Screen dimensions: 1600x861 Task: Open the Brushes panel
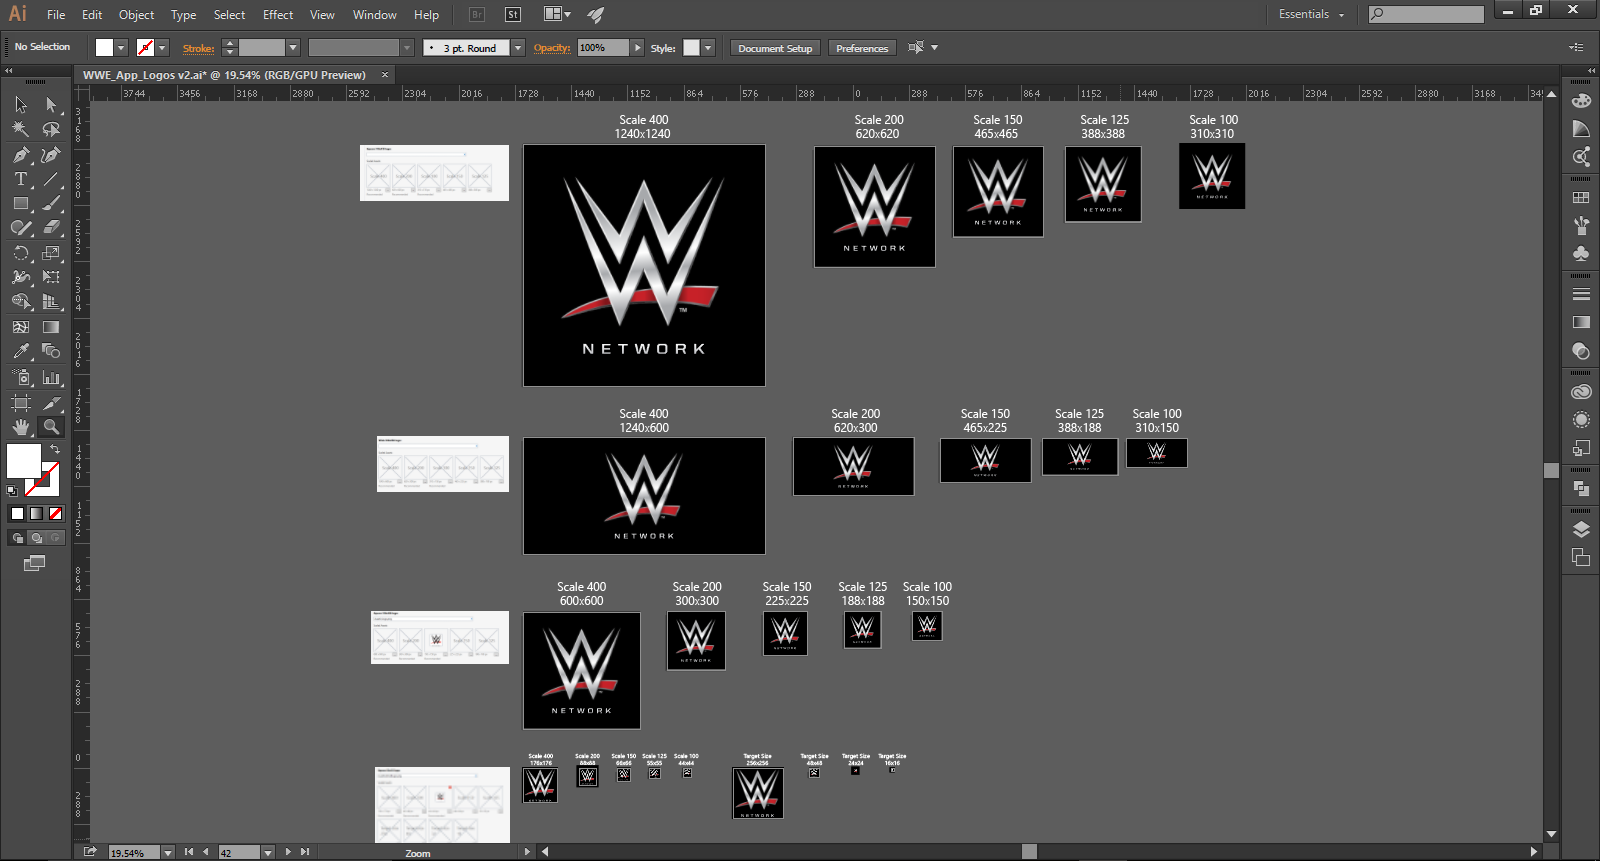click(x=1581, y=225)
